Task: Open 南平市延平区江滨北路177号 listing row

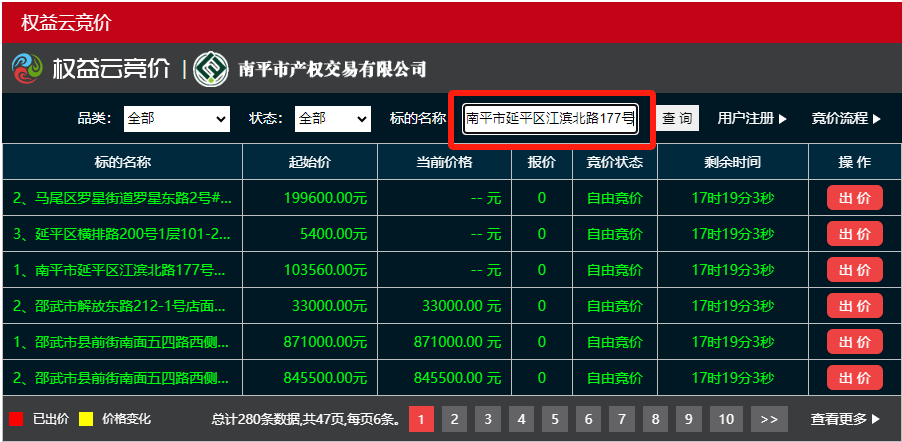Action: [x=124, y=270]
